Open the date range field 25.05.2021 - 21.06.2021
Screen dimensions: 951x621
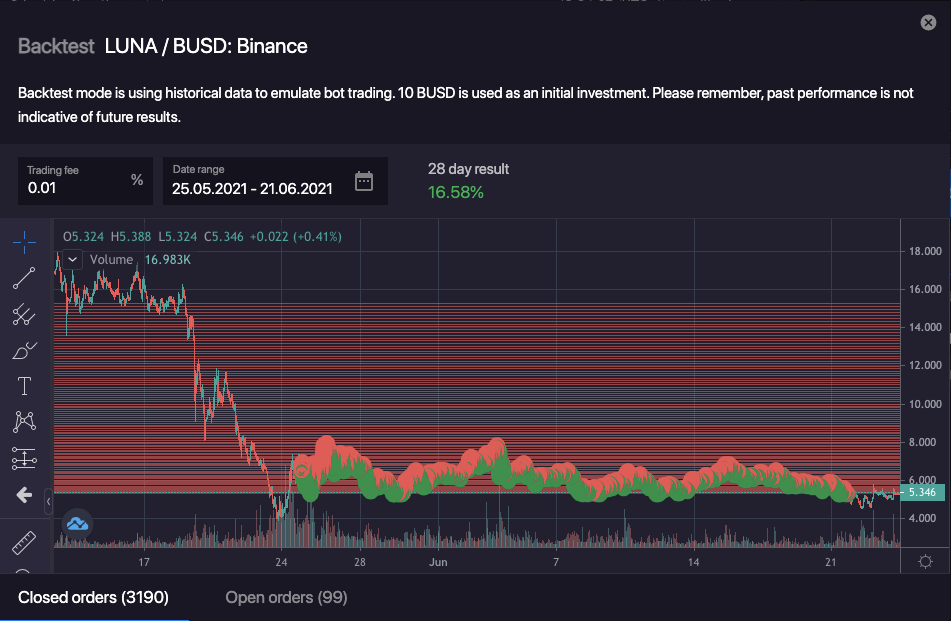pos(252,187)
